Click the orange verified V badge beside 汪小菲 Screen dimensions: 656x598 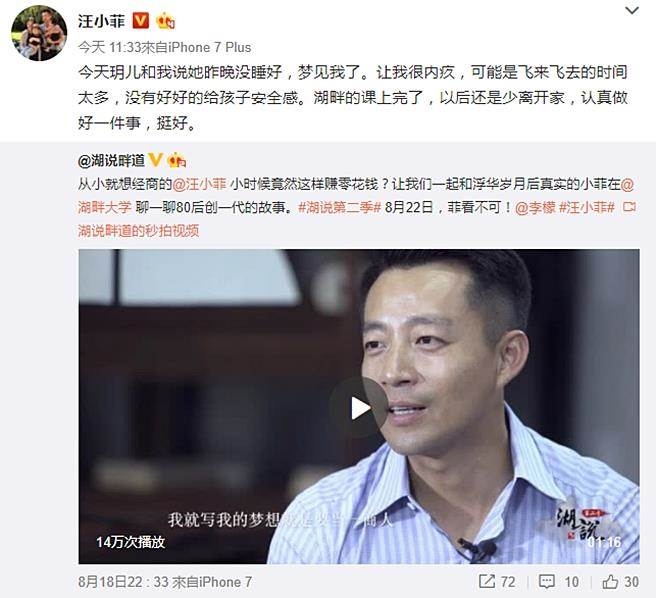tap(141, 21)
